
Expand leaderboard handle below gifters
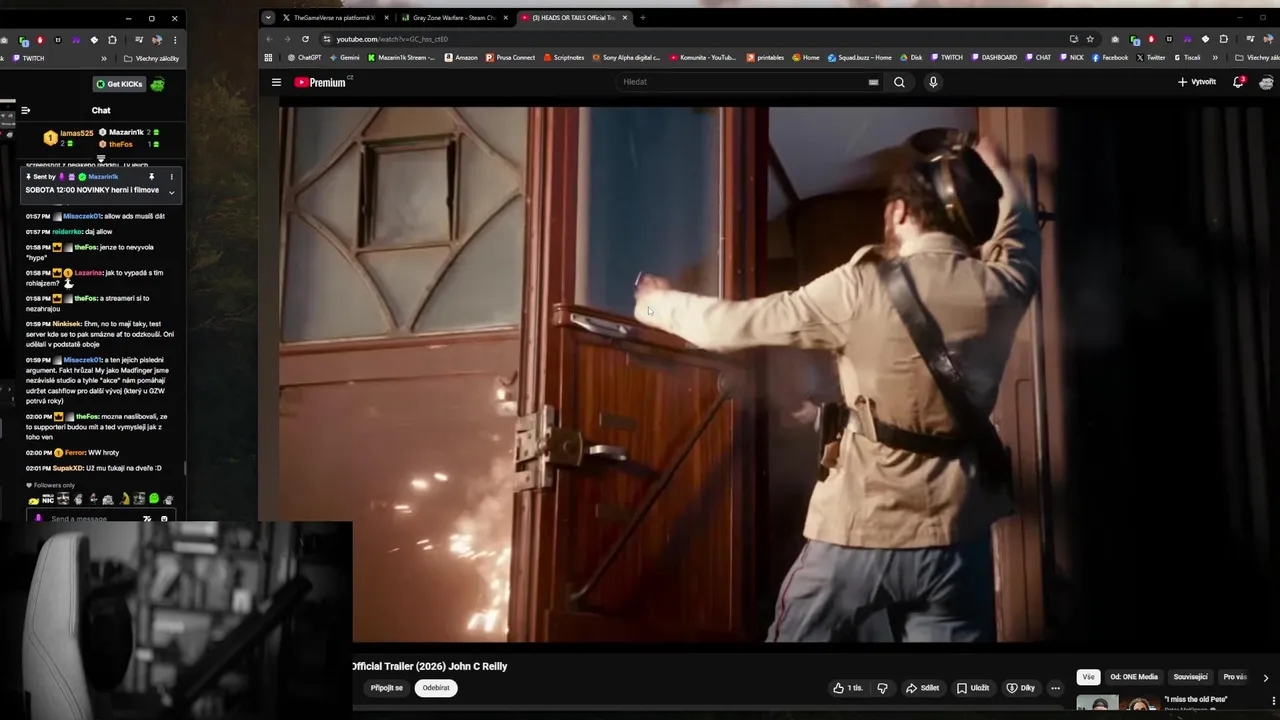101,159
